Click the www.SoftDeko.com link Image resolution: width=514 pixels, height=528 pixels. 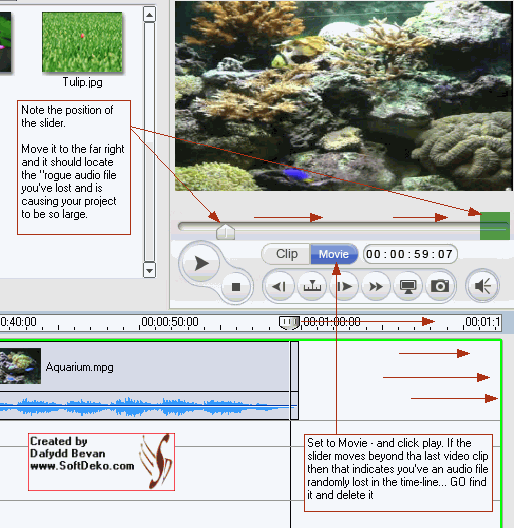82,466
